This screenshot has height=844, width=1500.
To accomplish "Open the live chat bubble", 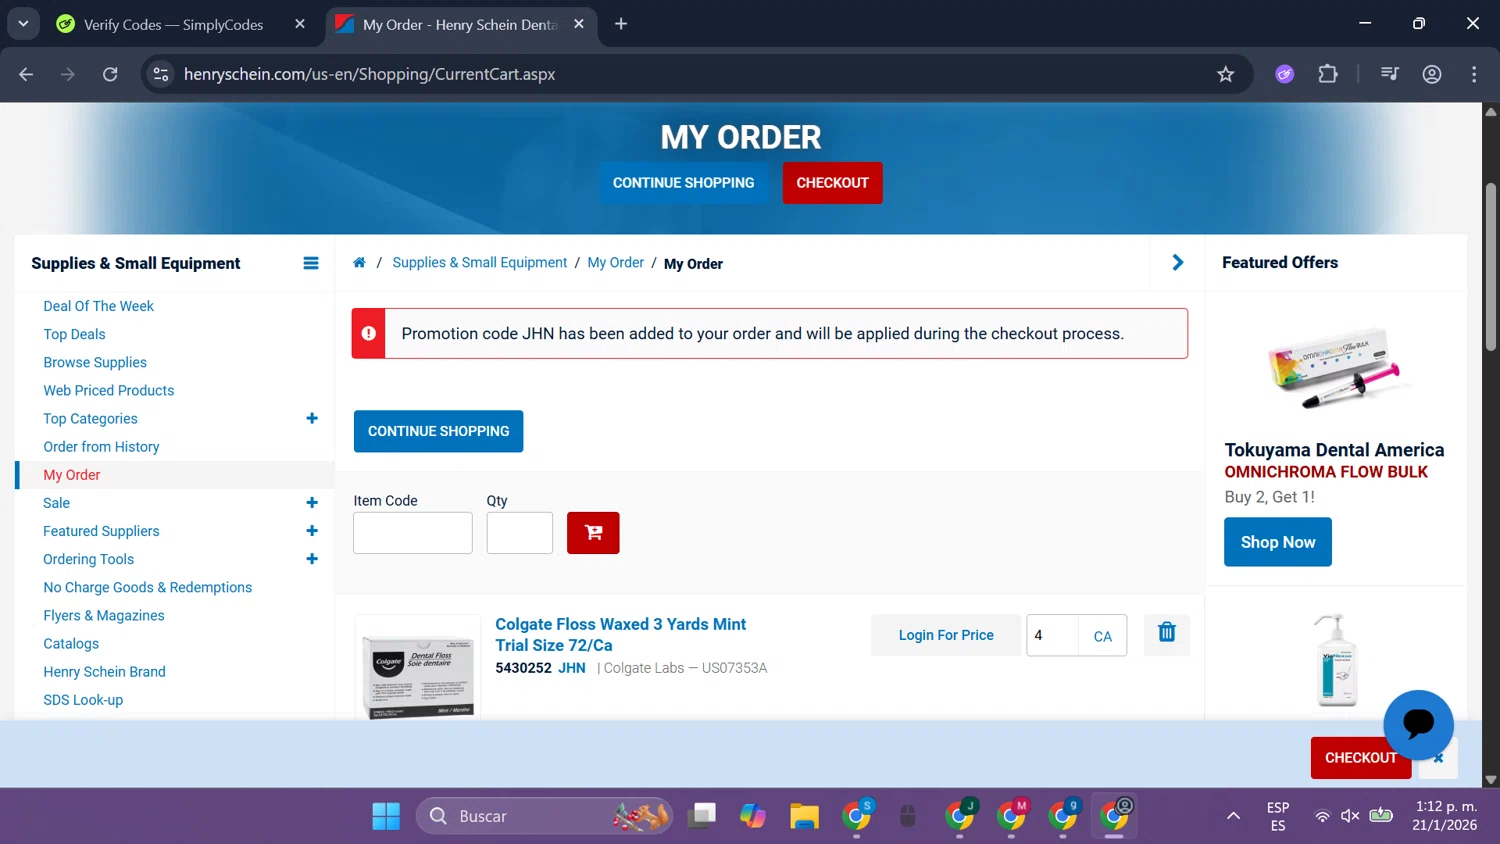I will 1418,725.
